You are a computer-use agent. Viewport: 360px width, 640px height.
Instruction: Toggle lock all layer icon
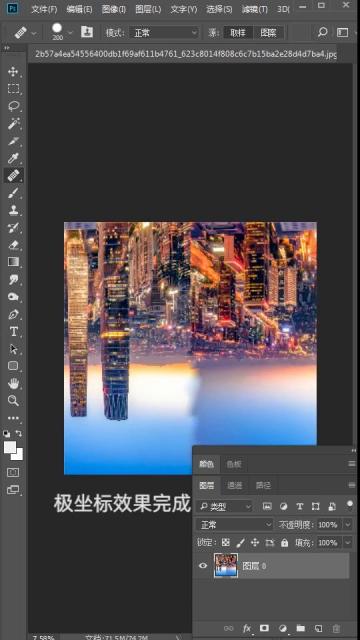coord(284,542)
